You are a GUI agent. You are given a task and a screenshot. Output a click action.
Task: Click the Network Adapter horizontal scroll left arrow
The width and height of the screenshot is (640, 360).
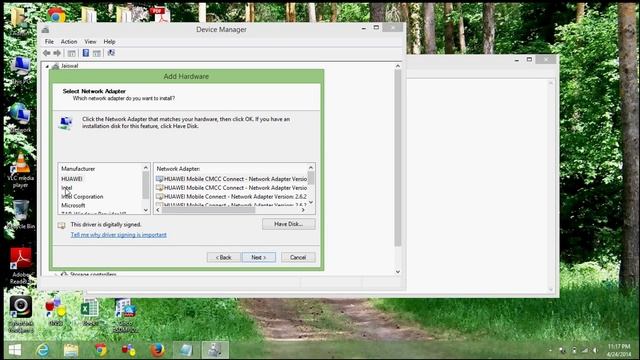click(158, 210)
